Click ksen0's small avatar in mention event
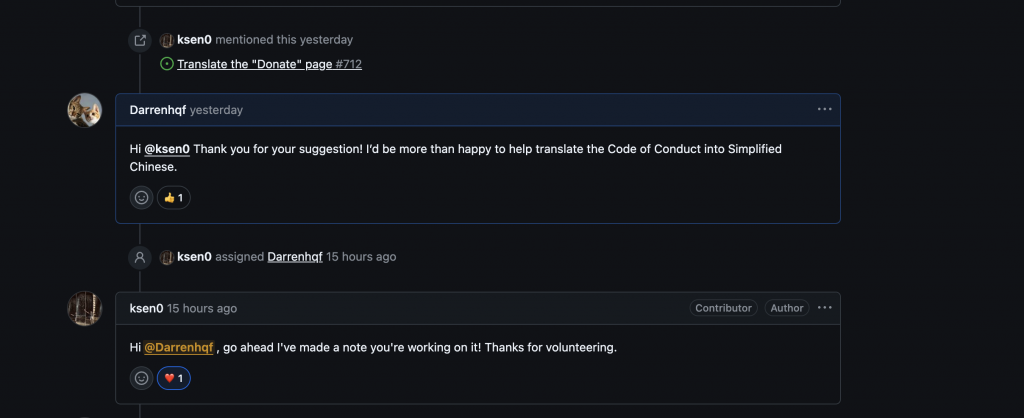This screenshot has height=418, width=1024. point(167,40)
